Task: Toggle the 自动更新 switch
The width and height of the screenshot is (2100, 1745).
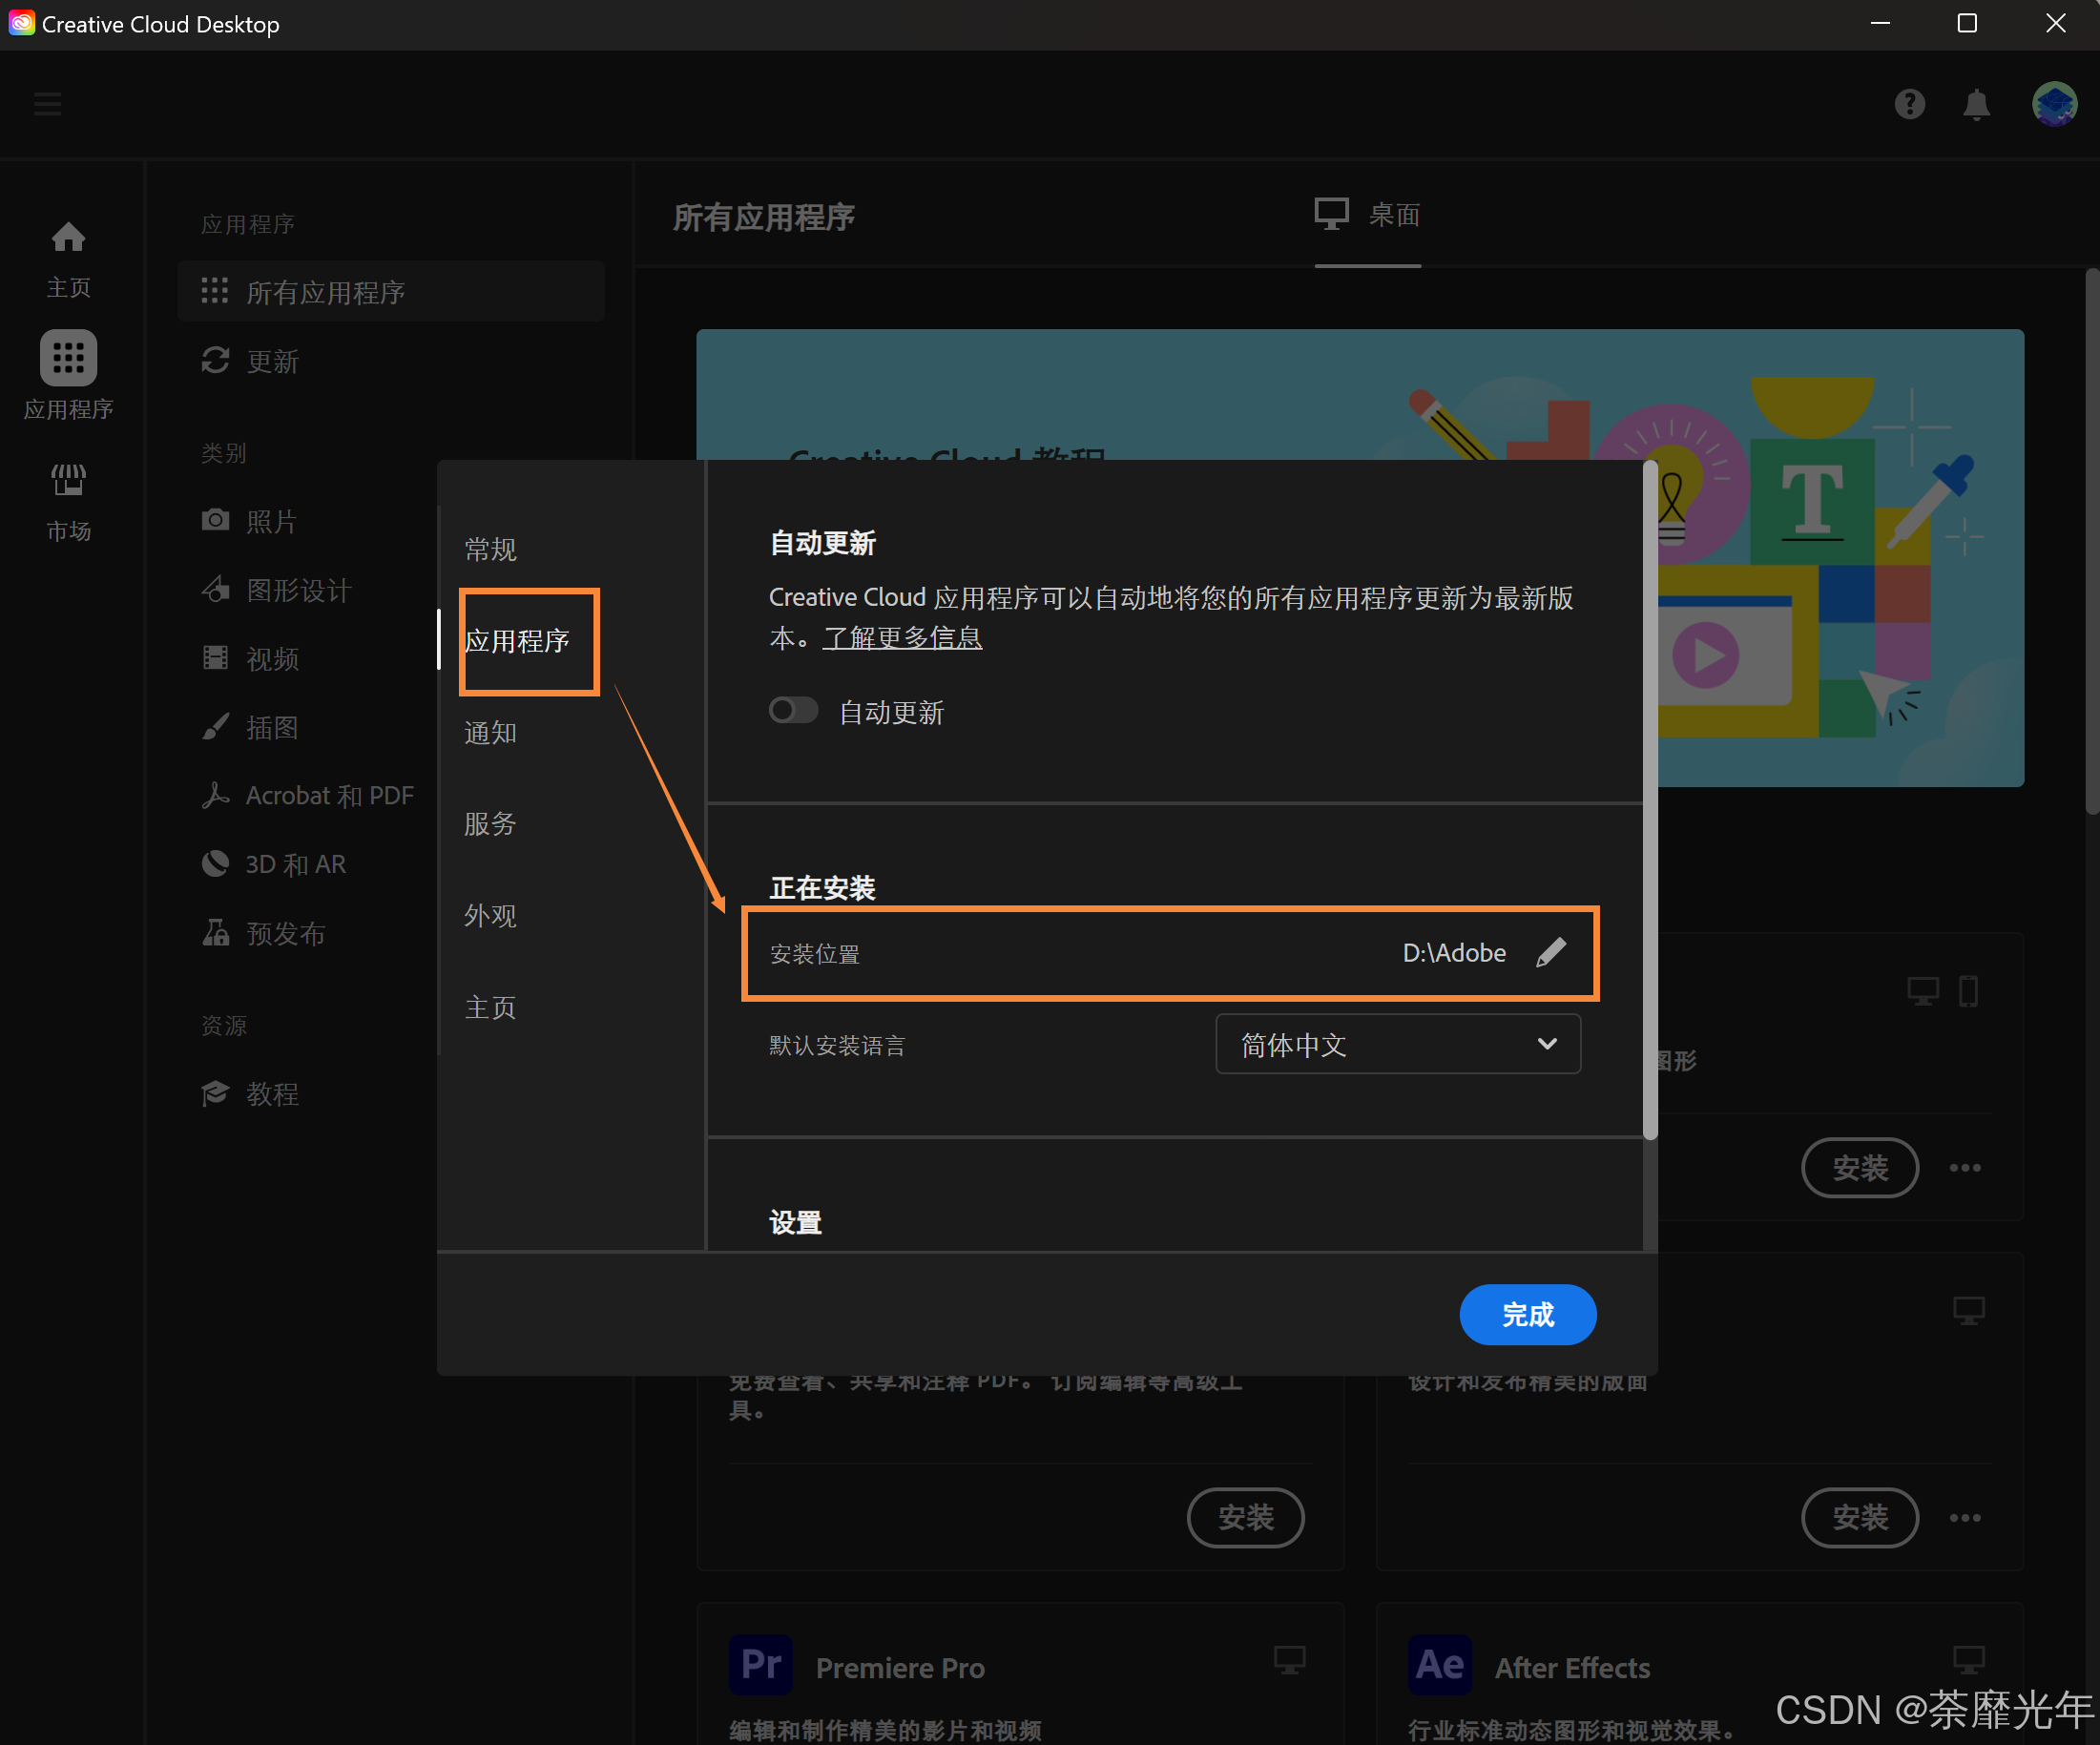Action: pyautogui.click(x=793, y=711)
